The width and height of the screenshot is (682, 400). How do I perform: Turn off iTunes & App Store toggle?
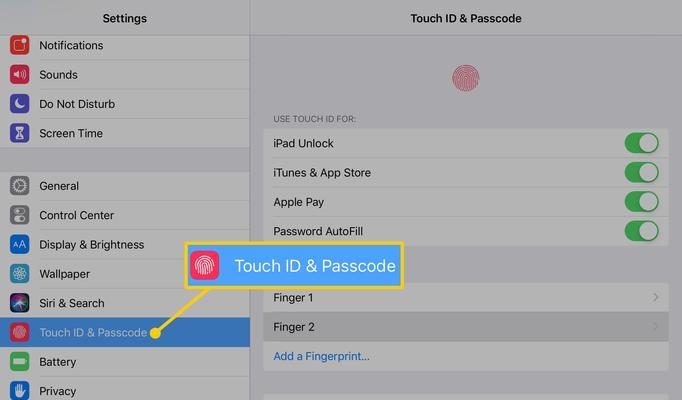tap(642, 173)
